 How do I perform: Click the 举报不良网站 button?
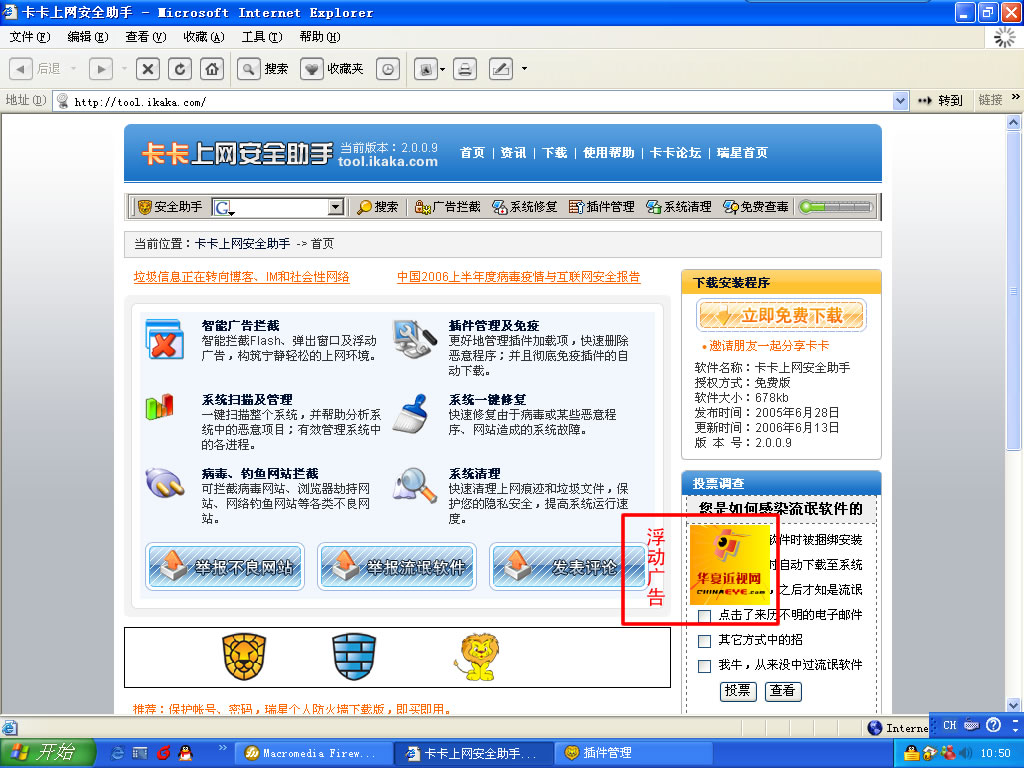pos(225,567)
